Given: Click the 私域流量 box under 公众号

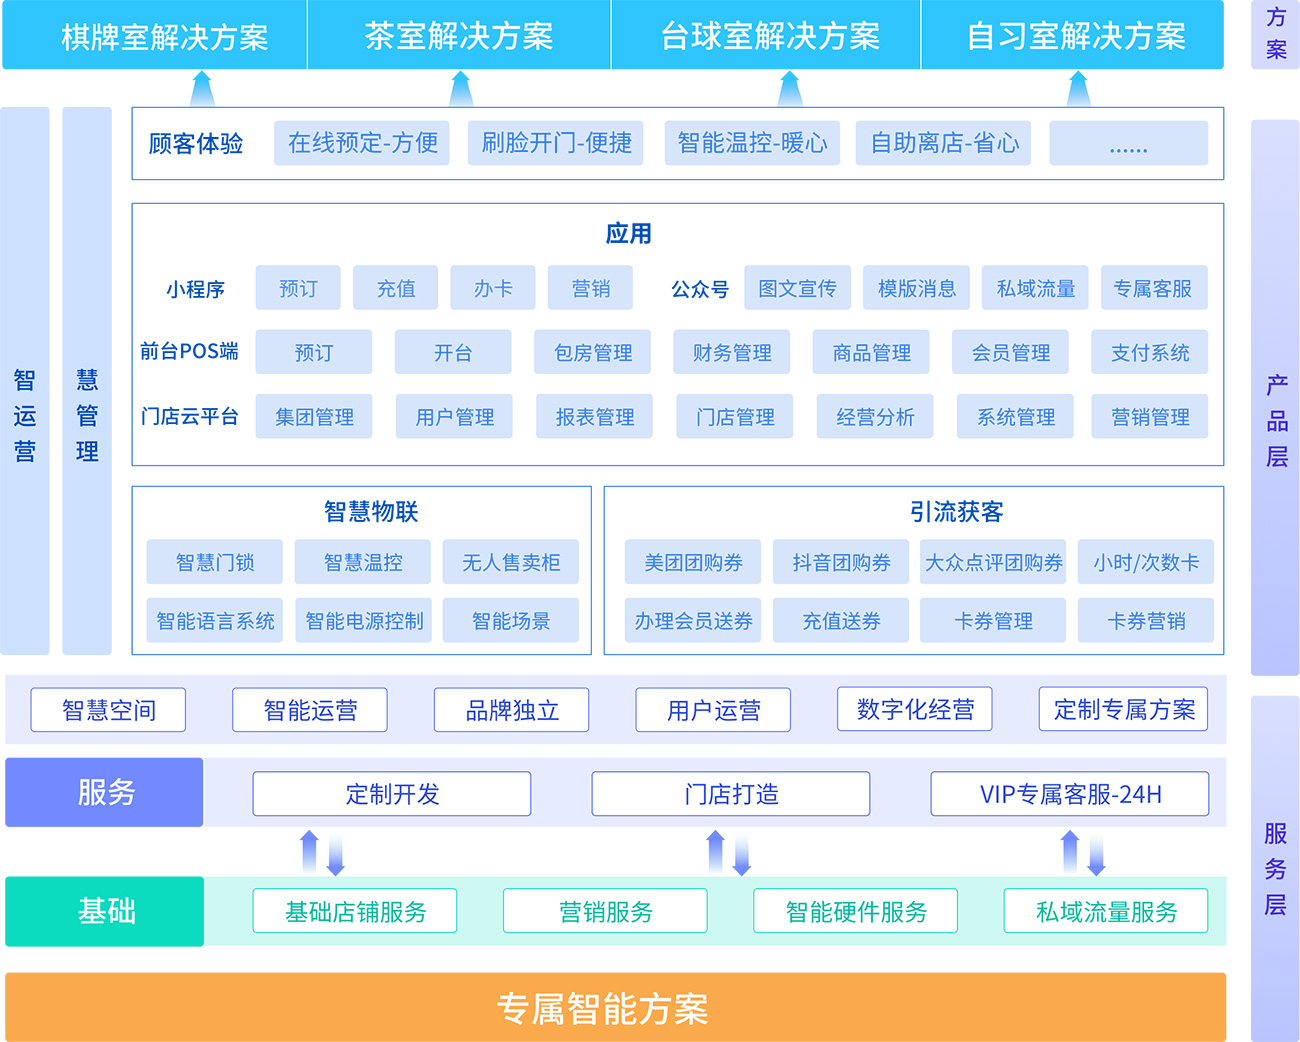Looking at the screenshot, I should (1036, 288).
